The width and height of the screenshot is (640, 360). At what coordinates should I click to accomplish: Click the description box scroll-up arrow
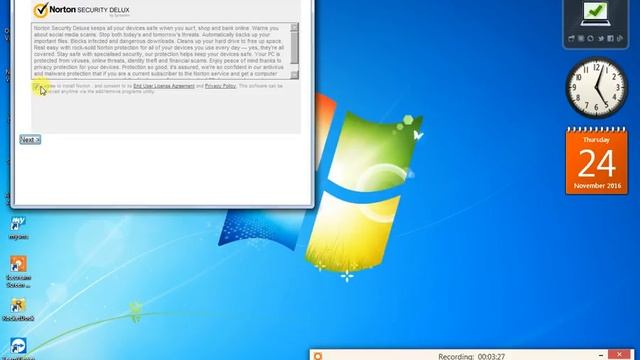294,27
